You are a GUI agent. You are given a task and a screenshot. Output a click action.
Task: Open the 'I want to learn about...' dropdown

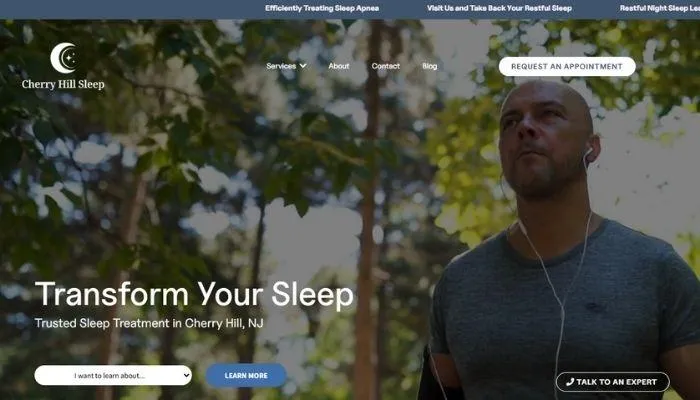click(x=113, y=375)
